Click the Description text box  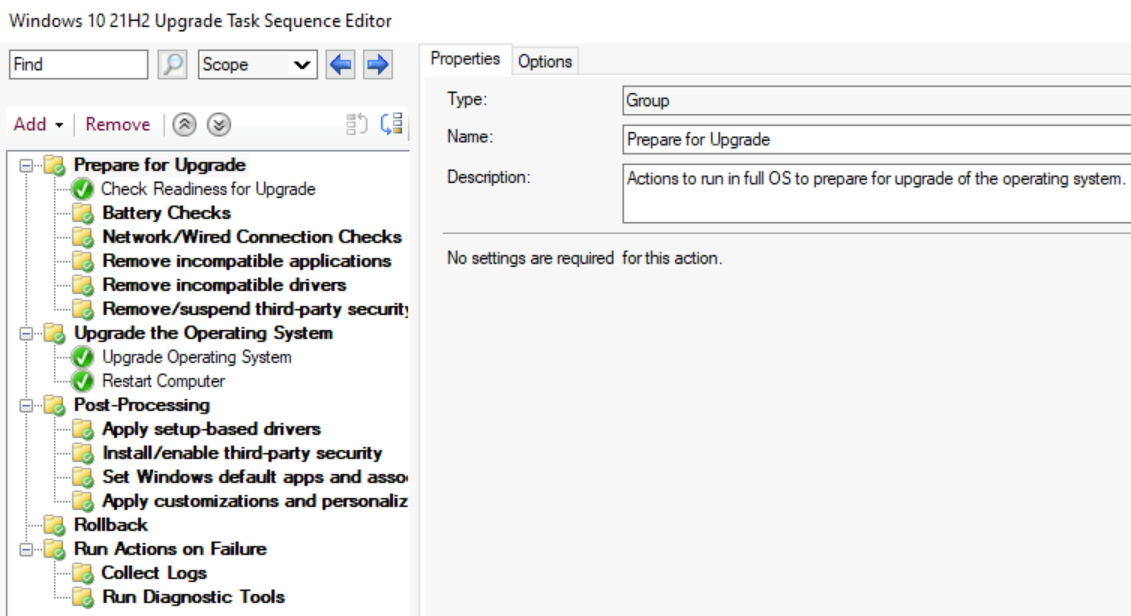(876, 193)
